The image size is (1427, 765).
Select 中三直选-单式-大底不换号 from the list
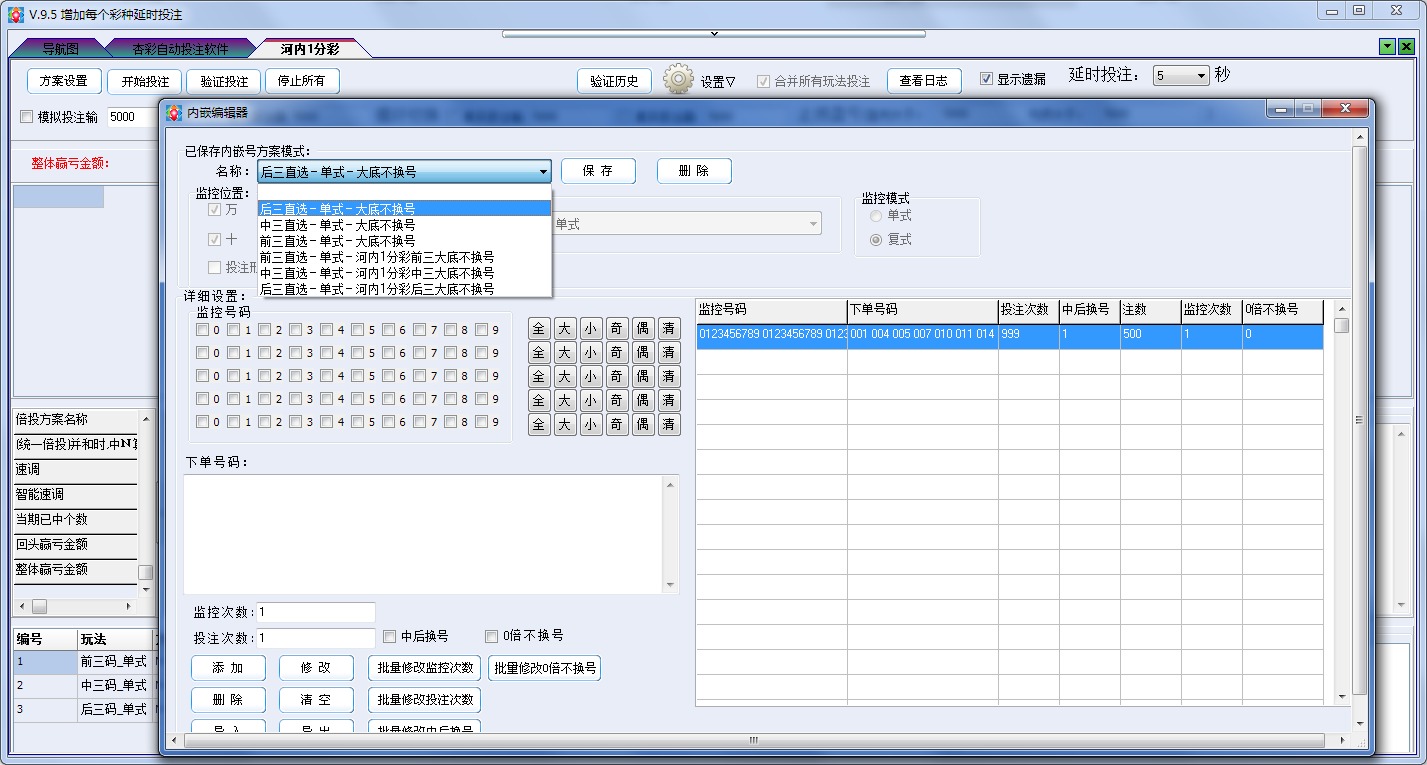337,225
